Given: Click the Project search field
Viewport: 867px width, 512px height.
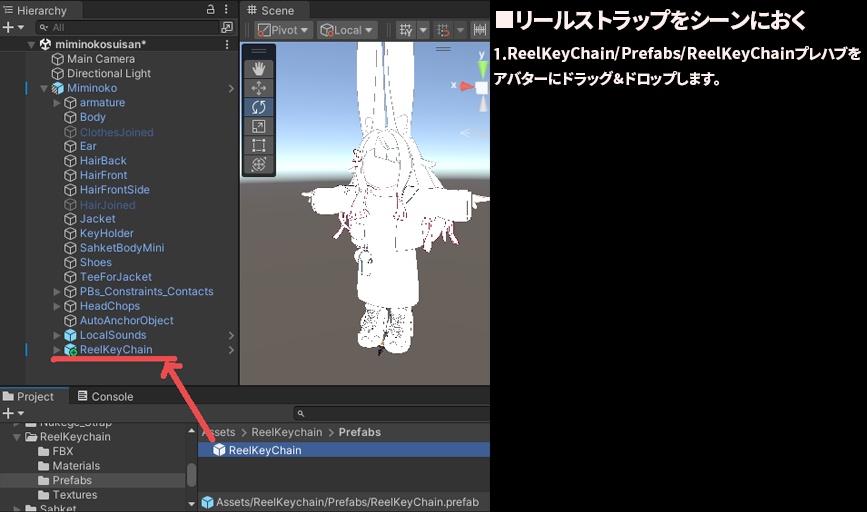Looking at the screenshot, I should coord(391,413).
